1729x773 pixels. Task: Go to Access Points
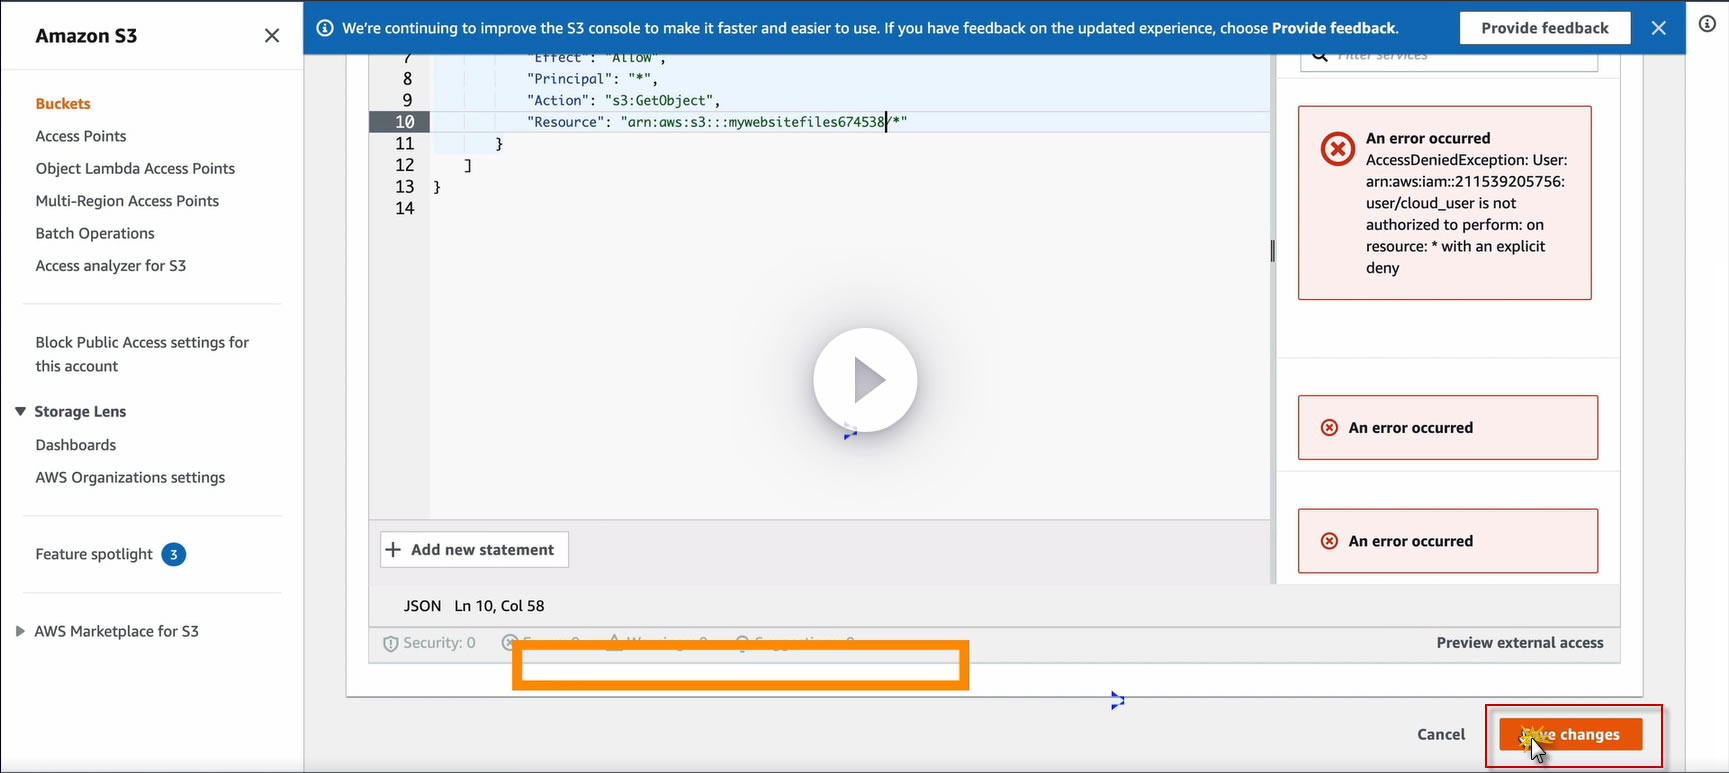coord(81,136)
